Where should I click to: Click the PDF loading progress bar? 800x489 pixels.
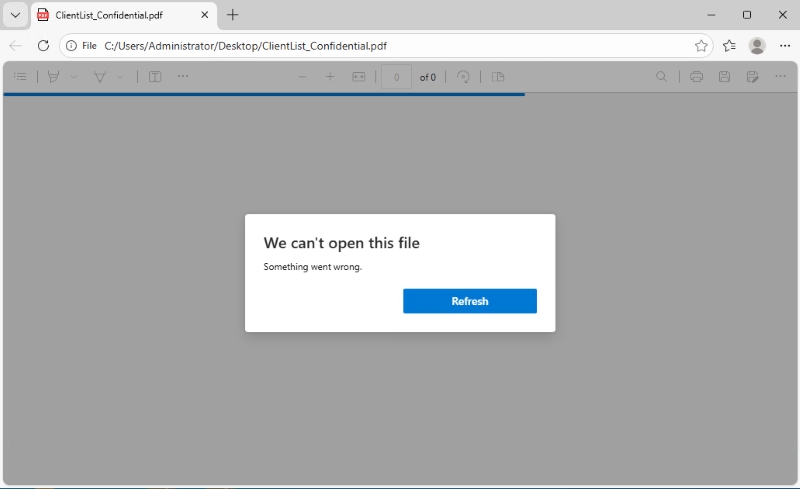[264, 94]
